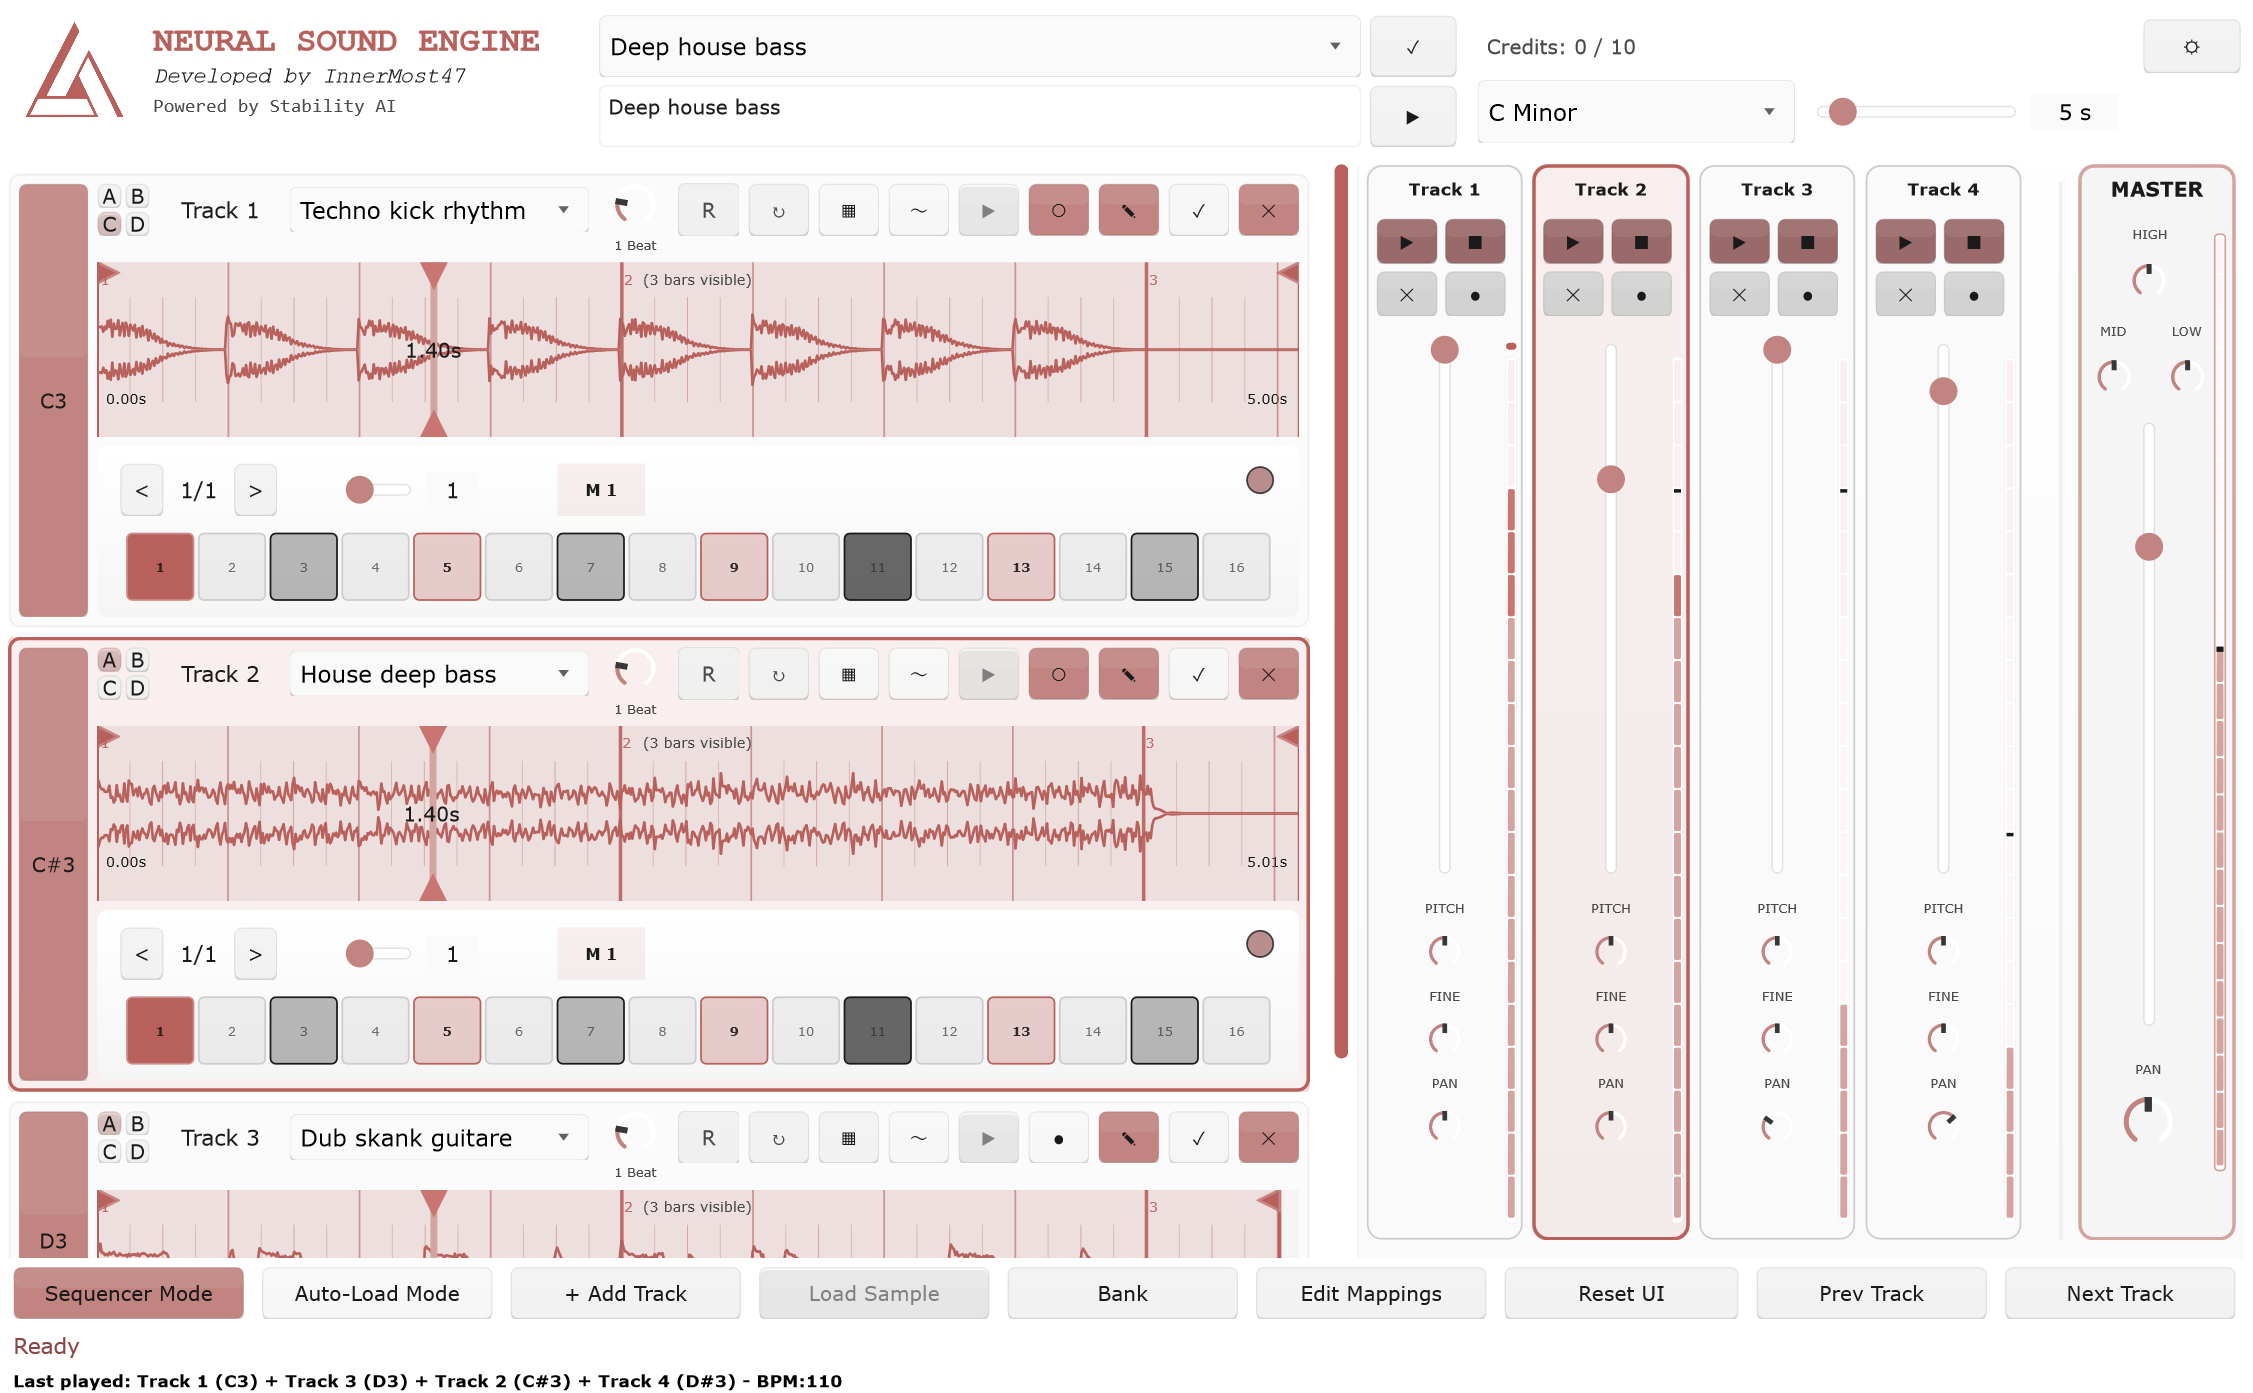Click the duration slider handle
Screen dimensions: 2253x1393
tap(1842, 112)
